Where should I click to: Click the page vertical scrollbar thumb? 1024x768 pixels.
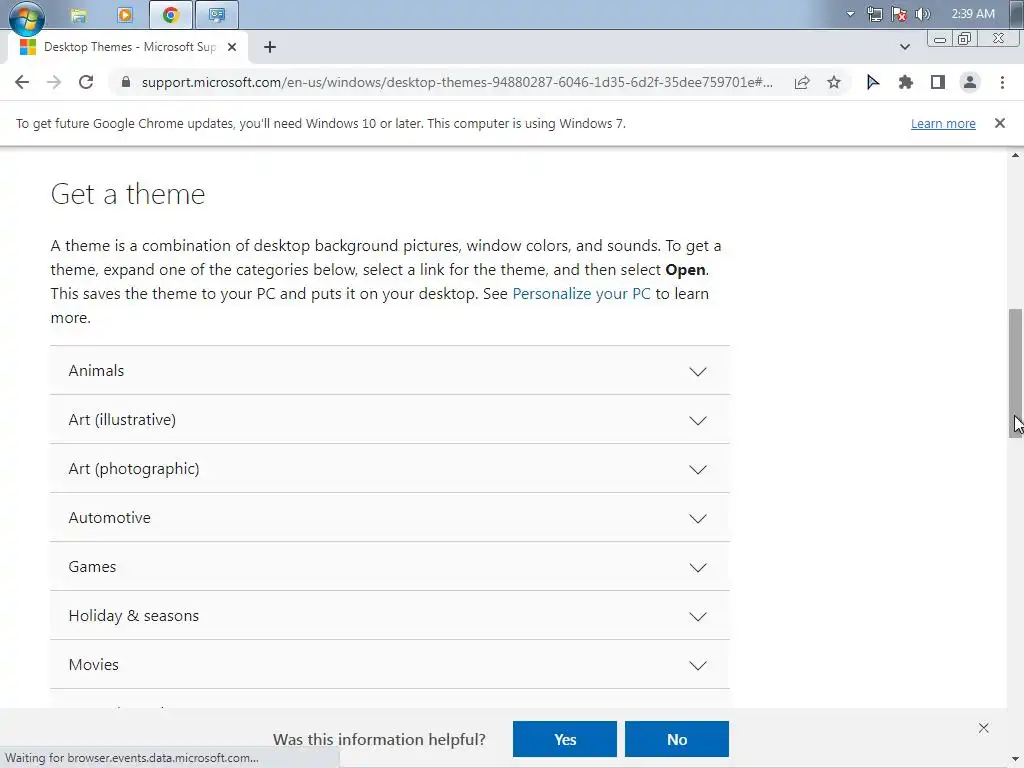1015,373
